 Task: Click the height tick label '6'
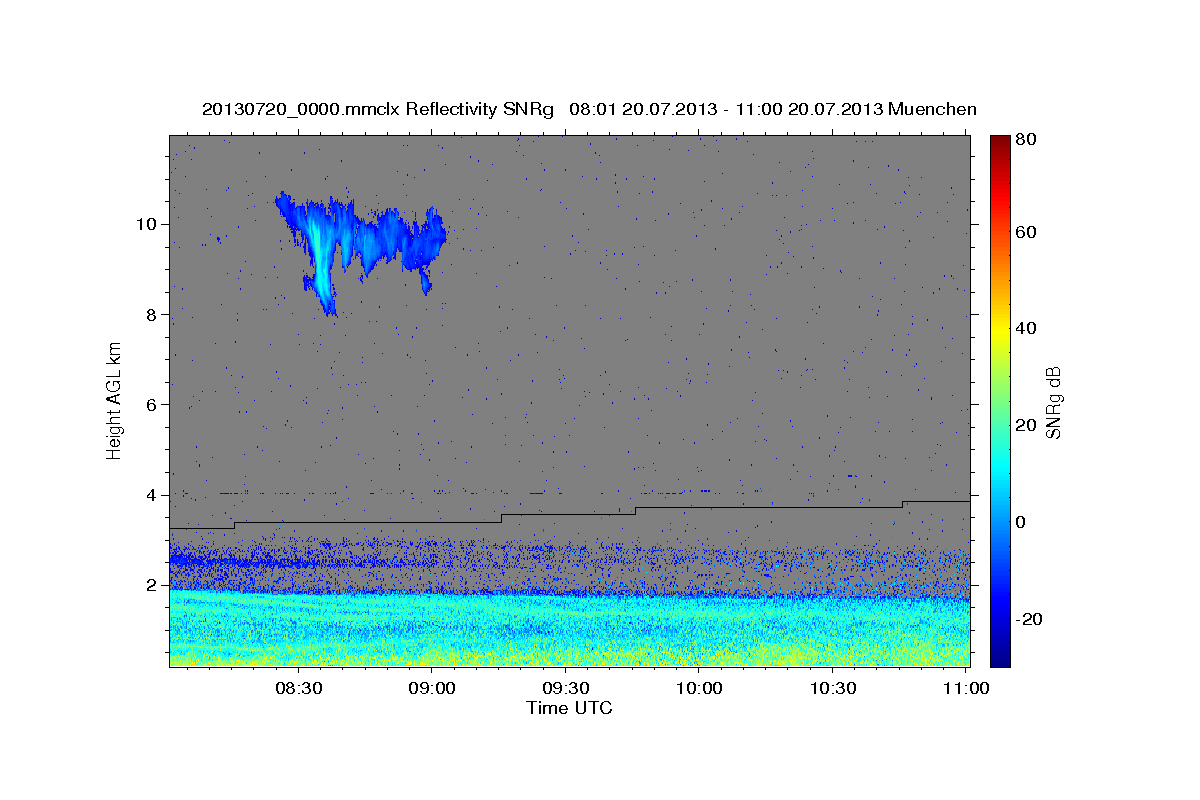click(x=153, y=404)
